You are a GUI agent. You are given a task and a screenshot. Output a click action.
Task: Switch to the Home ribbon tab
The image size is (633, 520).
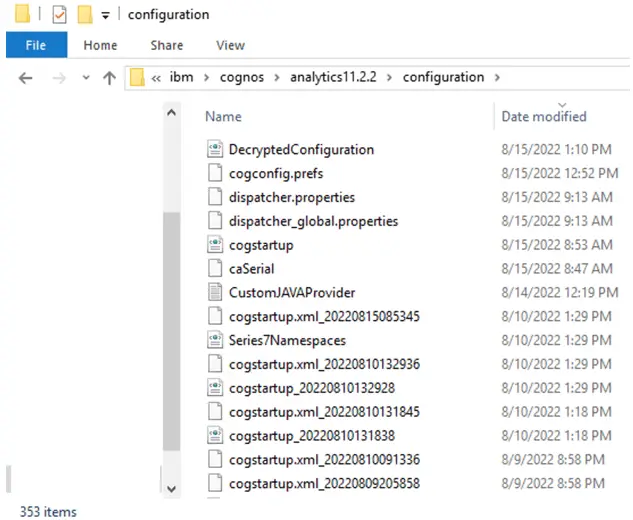pyautogui.click(x=100, y=45)
